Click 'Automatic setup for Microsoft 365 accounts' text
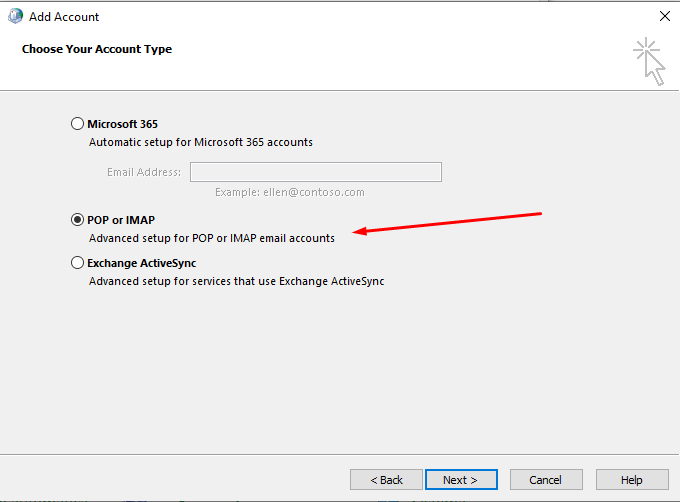The image size is (680, 502). [x=201, y=142]
